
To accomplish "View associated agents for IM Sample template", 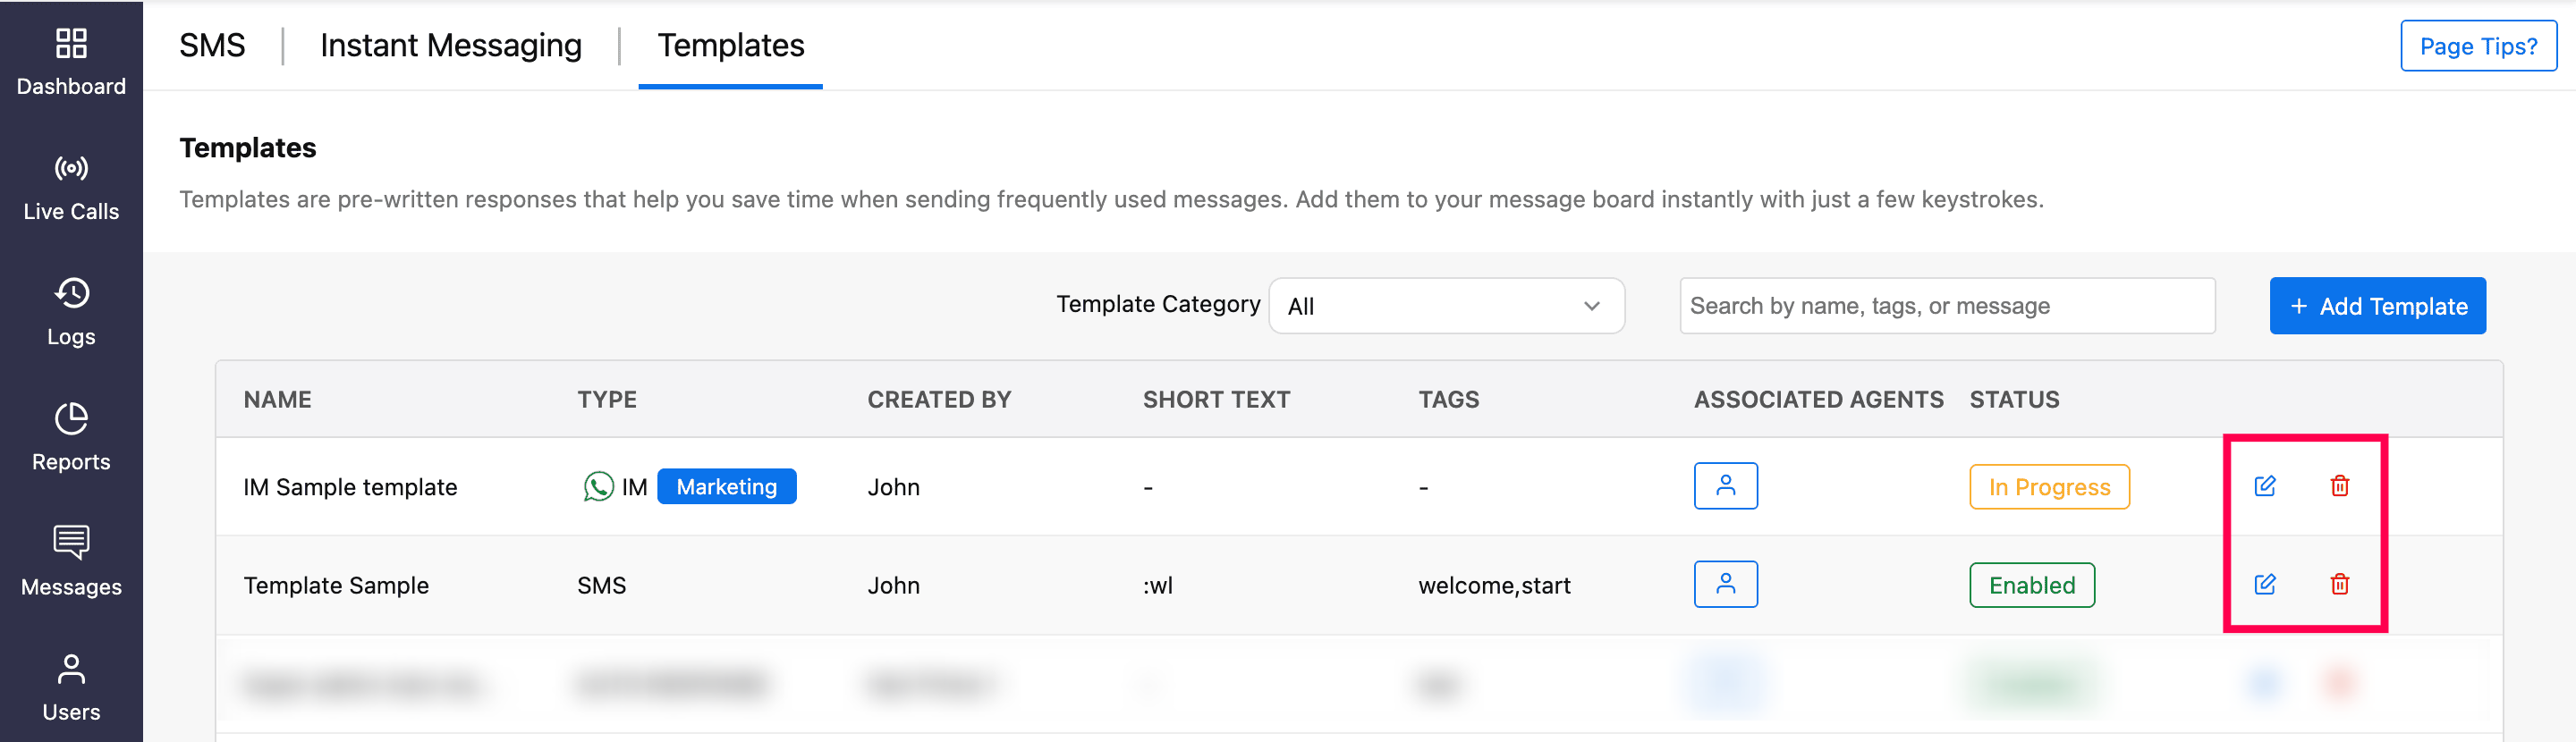I will 1725,486.
